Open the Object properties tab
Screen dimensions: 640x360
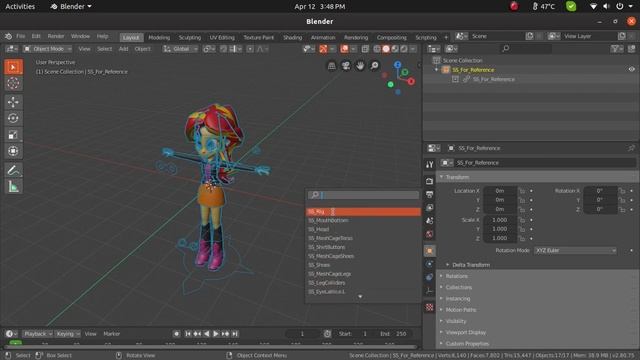pos(429,251)
